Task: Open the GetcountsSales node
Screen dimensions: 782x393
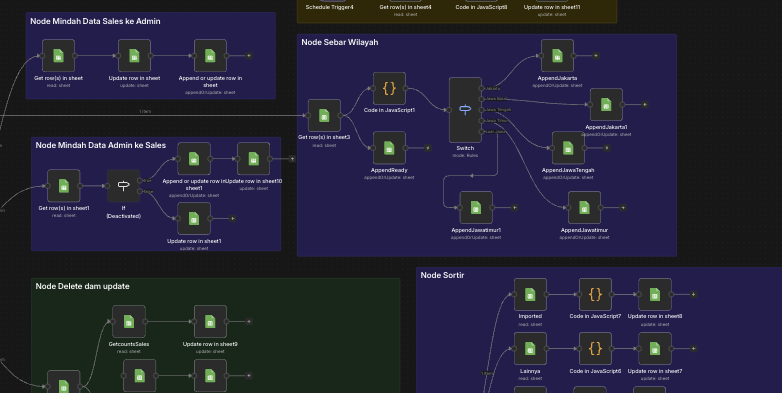Action: click(x=129, y=322)
